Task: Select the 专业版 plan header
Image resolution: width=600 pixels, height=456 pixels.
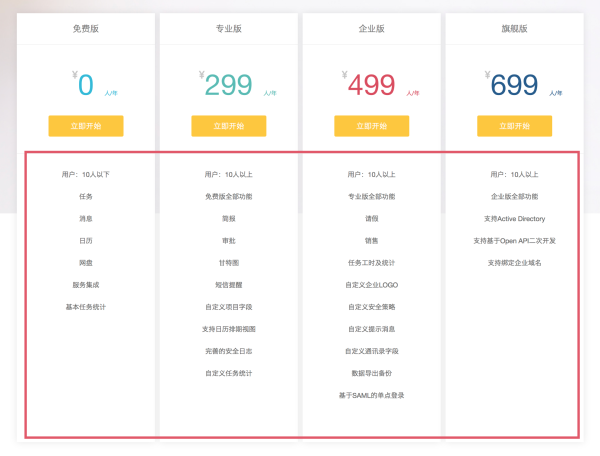Action: pos(229,29)
